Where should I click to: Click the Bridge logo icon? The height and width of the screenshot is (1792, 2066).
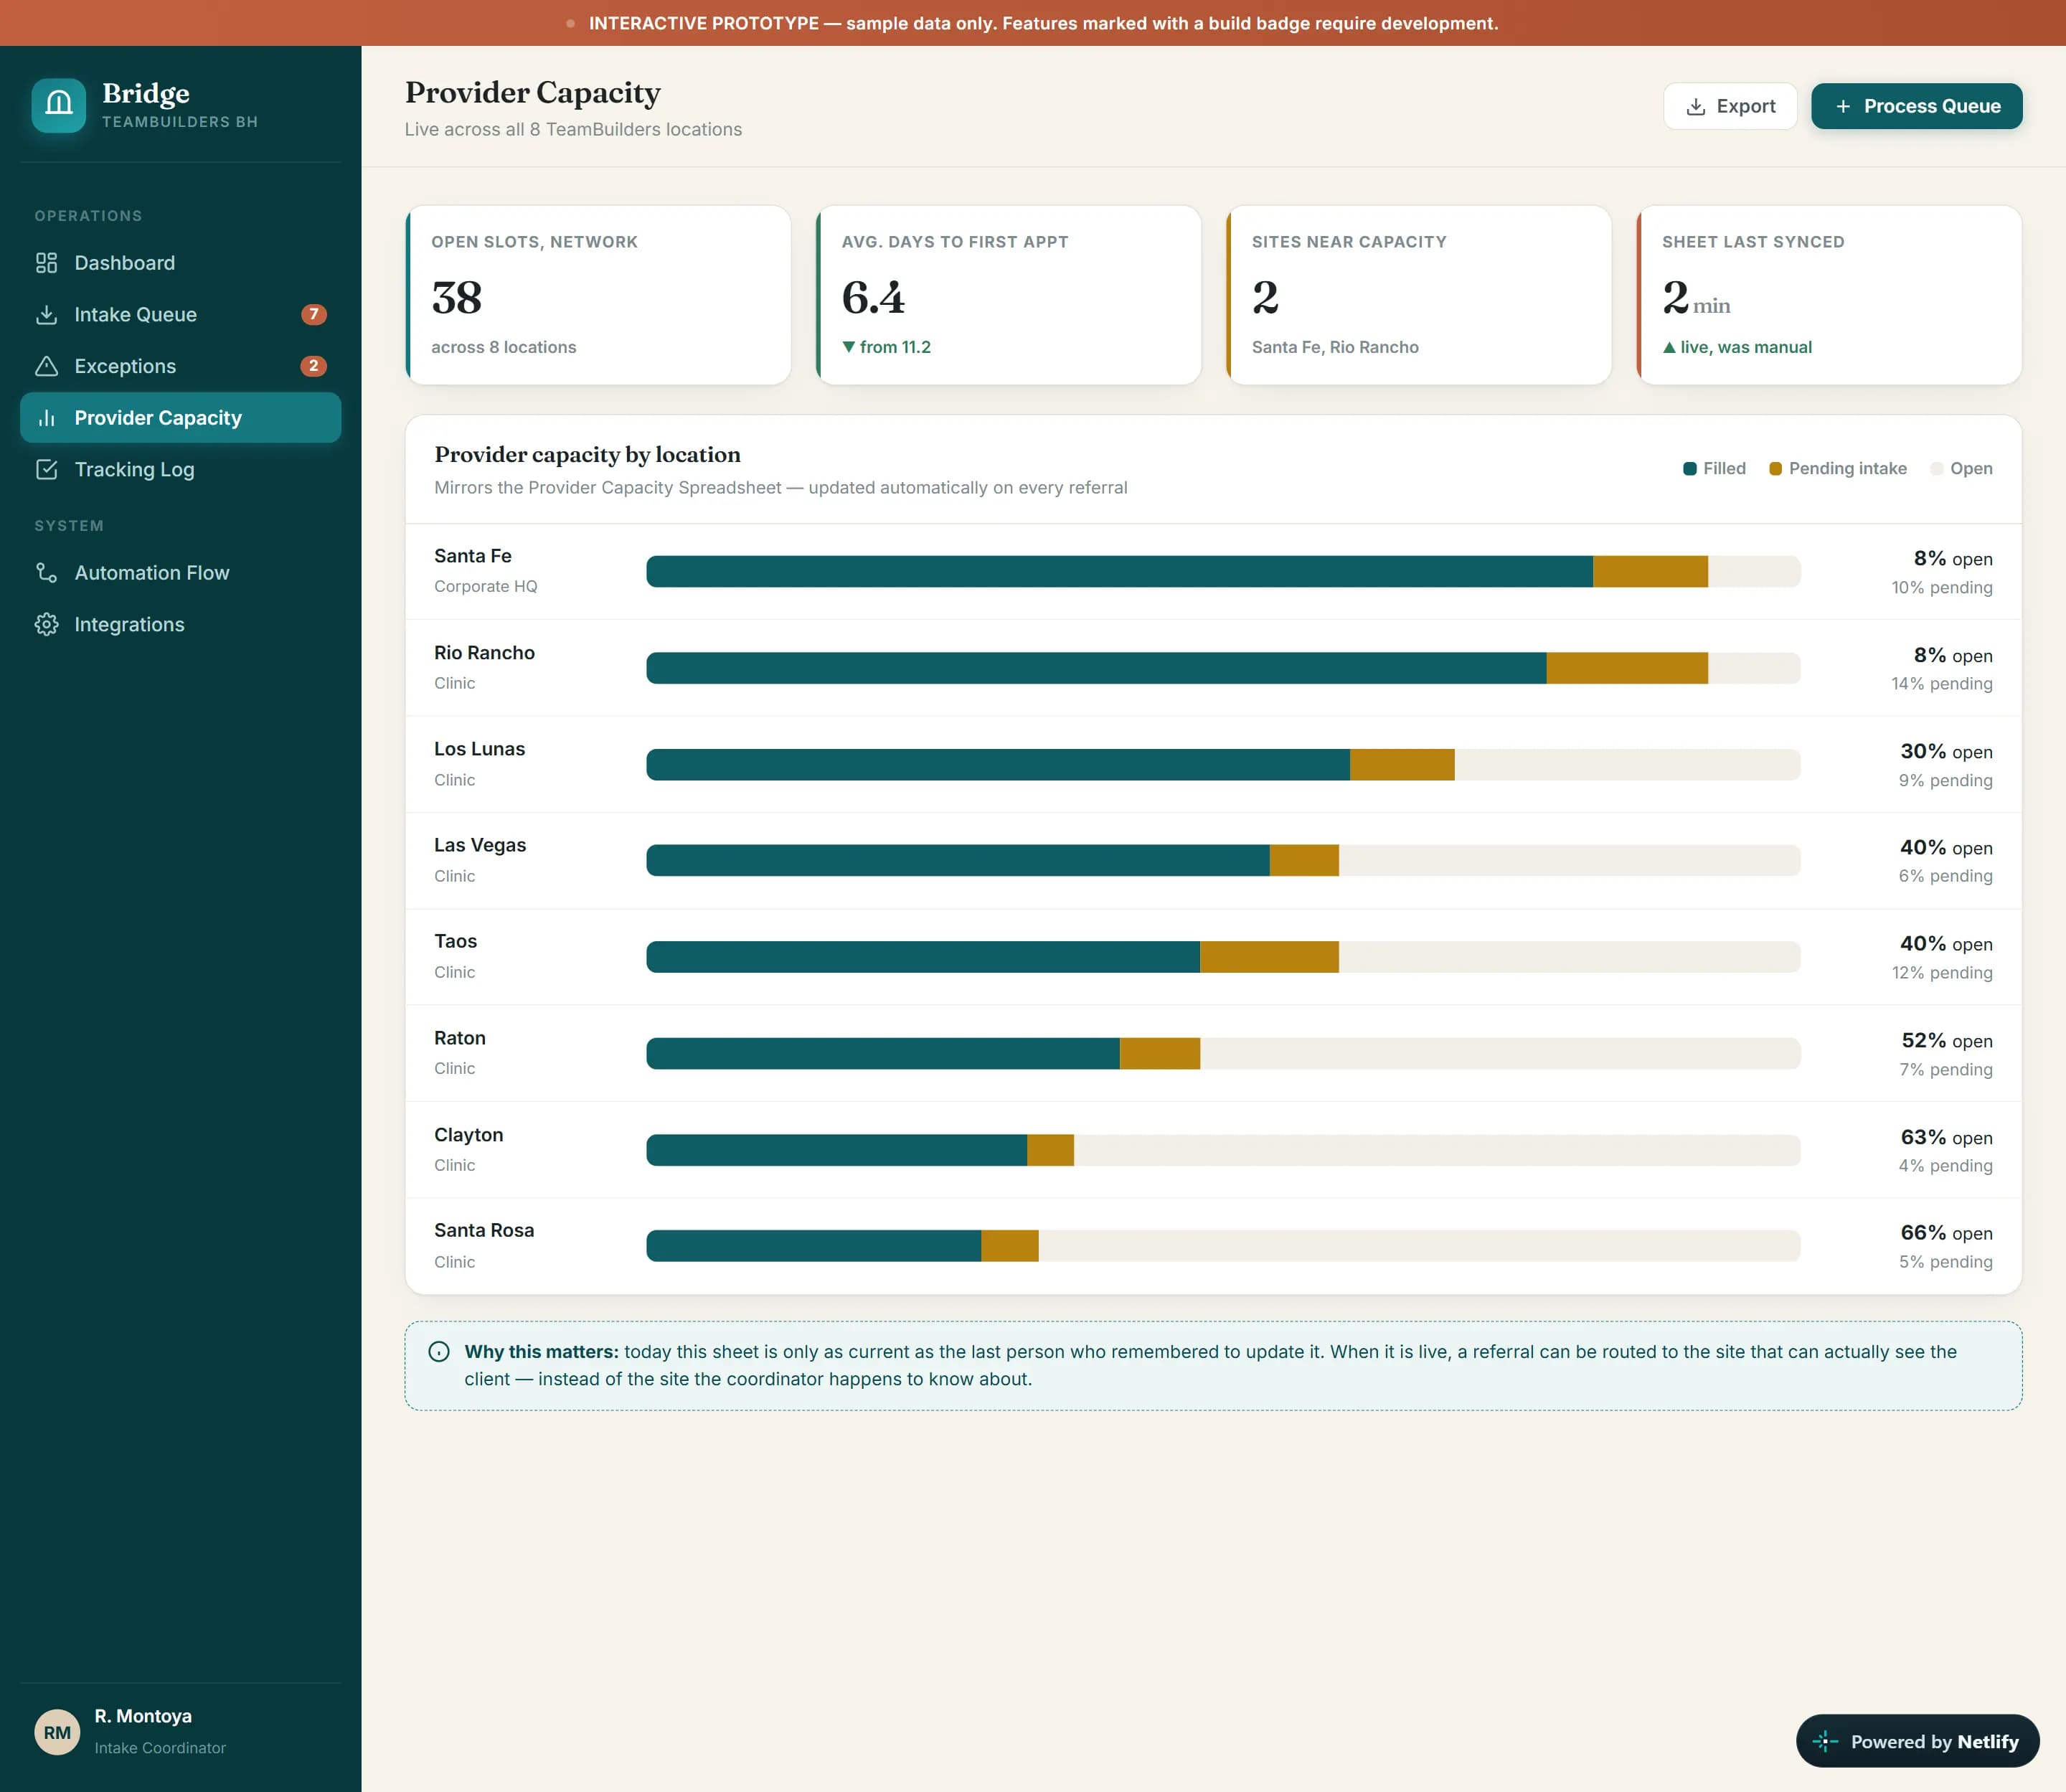point(59,105)
